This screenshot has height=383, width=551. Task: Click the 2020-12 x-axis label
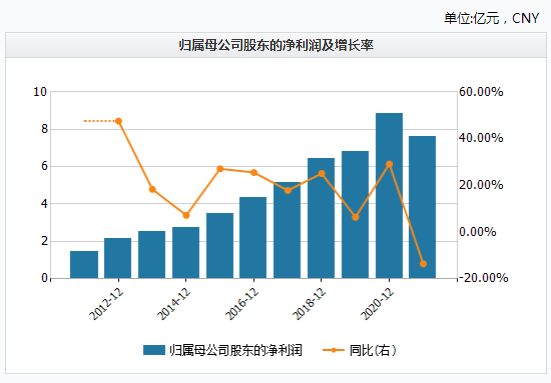click(378, 304)
